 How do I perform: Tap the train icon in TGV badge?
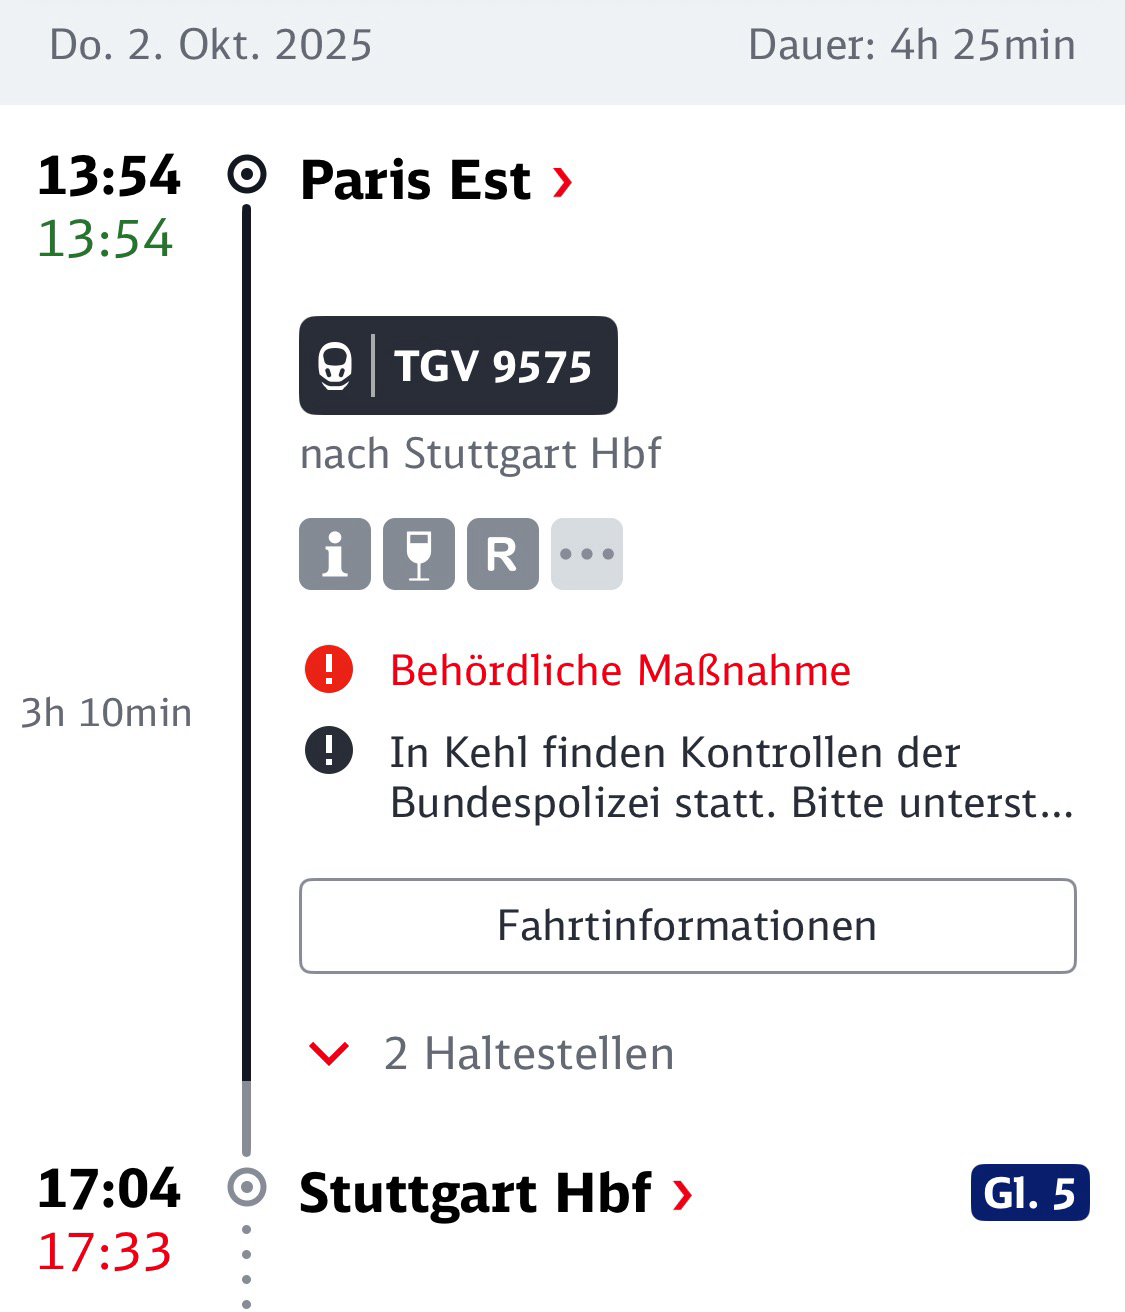(x=336, y=366)
